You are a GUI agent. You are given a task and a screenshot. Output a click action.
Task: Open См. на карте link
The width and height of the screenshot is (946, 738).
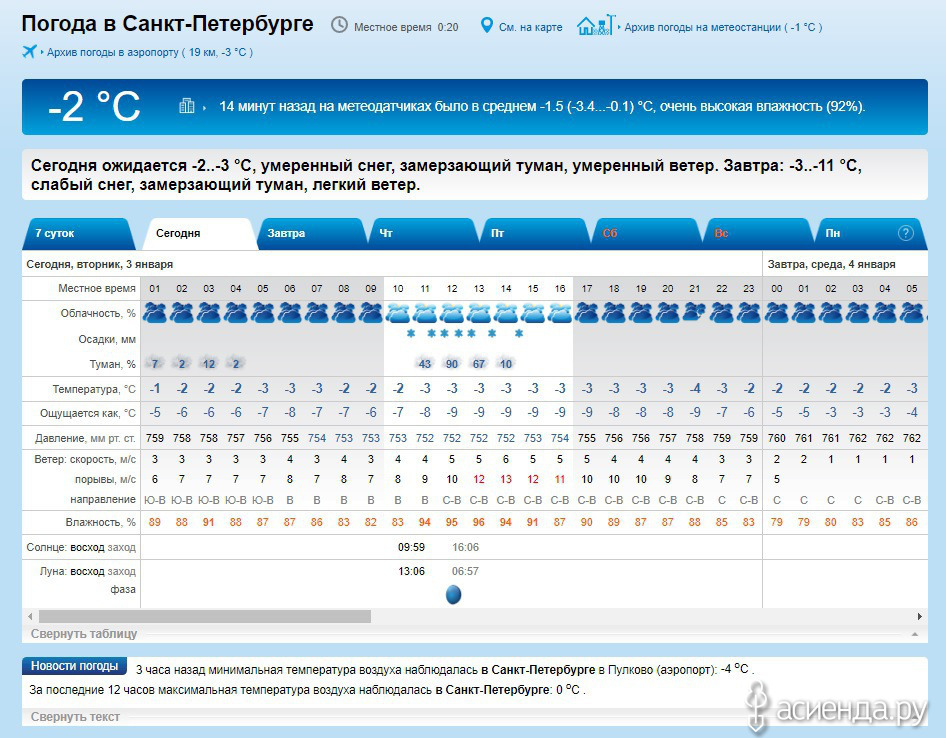530,27
